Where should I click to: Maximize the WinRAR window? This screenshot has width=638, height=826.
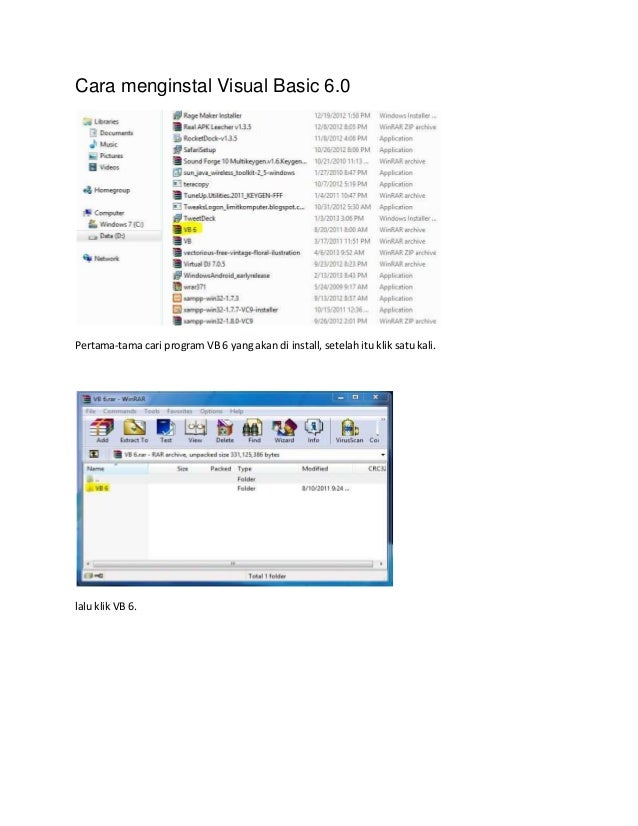(x=356, y=397)
